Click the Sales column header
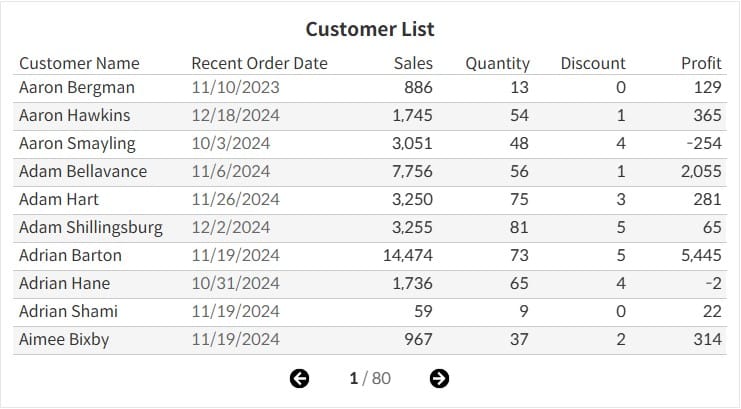Screen dimensions: 741x409 click(x=413, y=63)
